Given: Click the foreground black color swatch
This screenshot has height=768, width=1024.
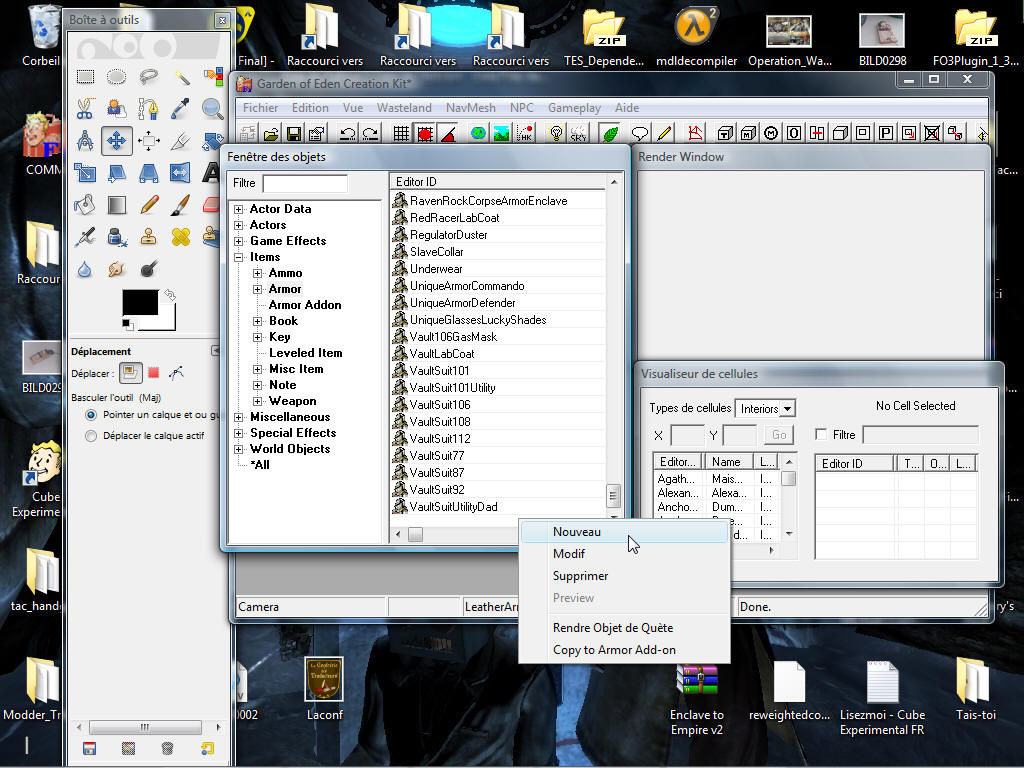Looking at the screenshot, I should click(x=140, y=303).
